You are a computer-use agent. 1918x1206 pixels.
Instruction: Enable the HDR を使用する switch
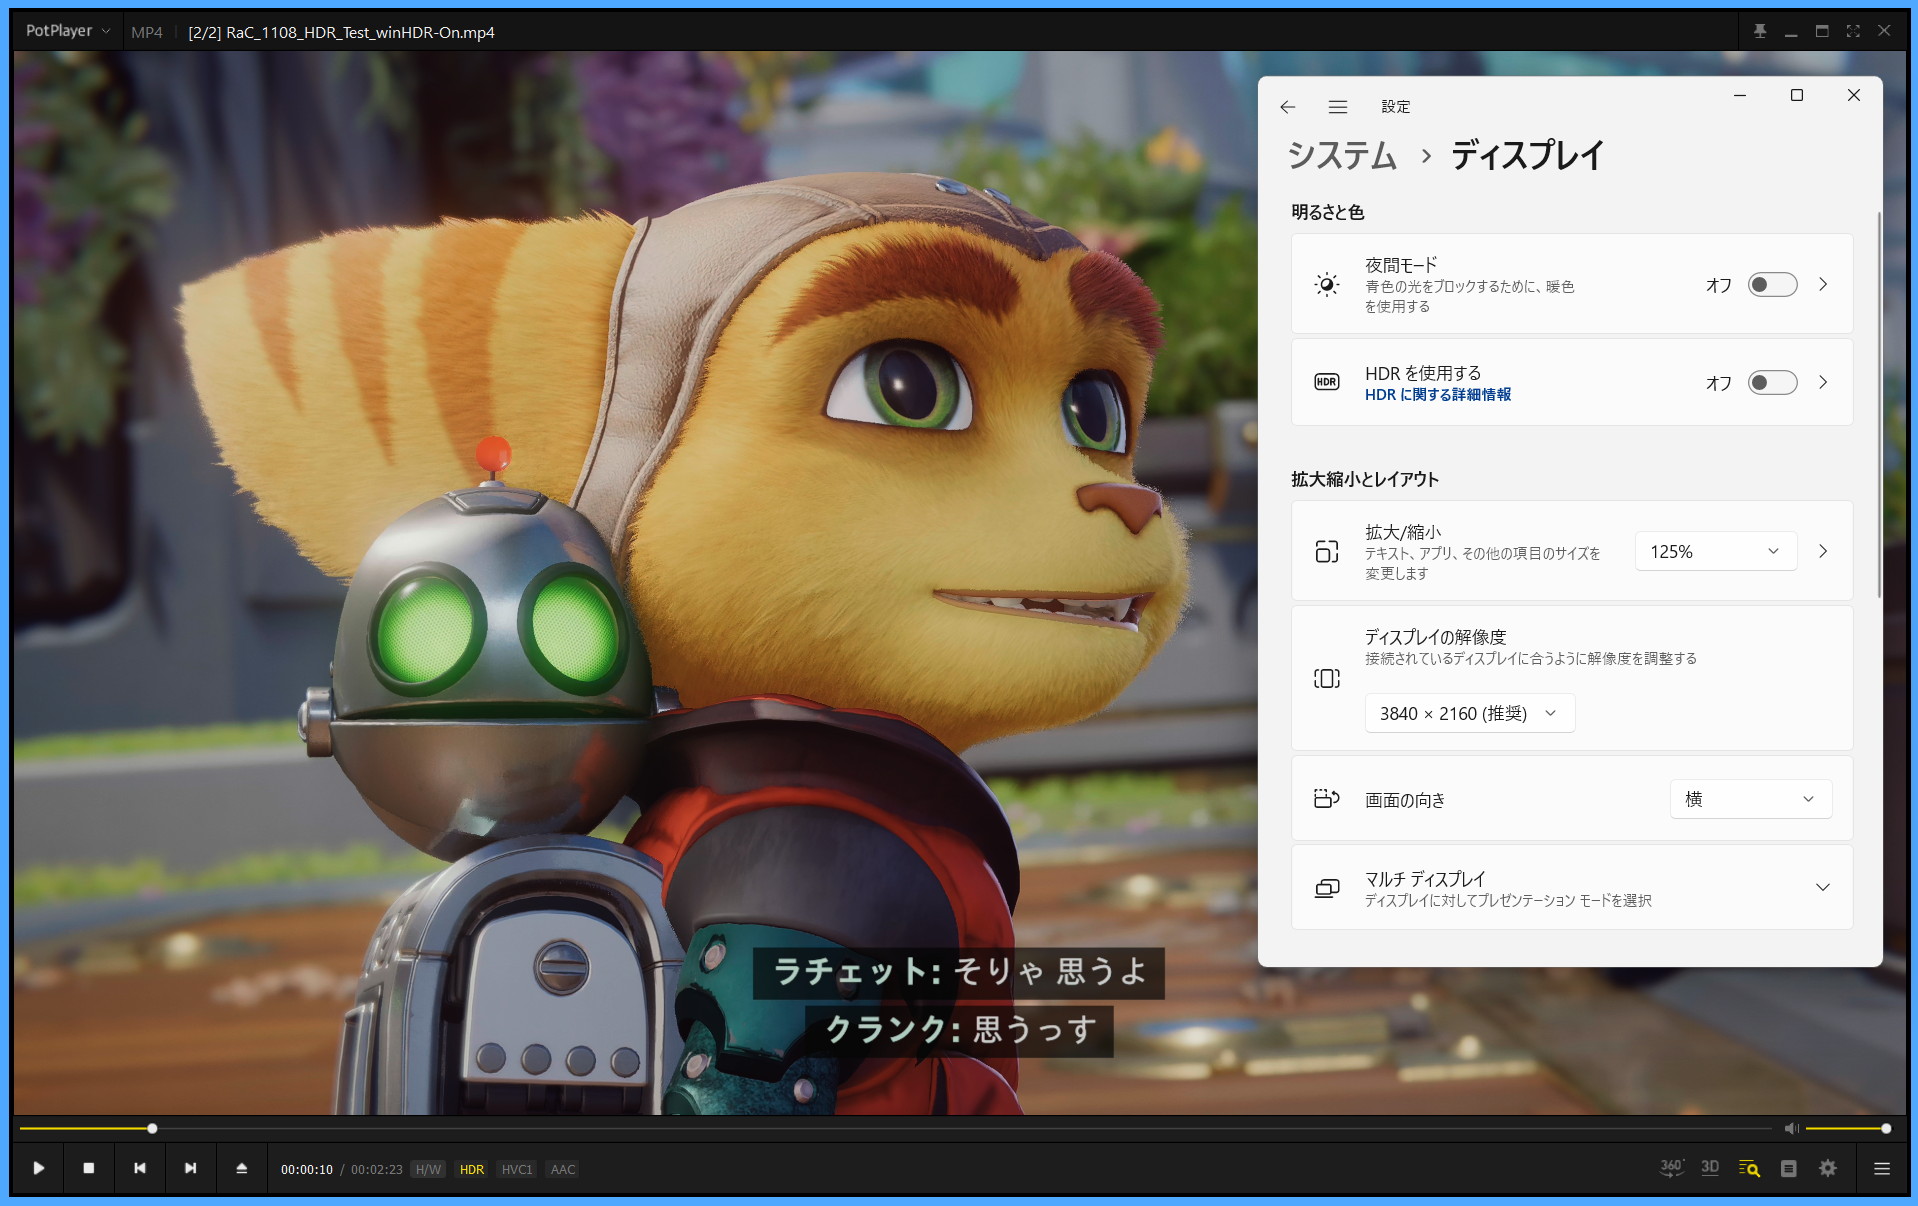pyautogui.click(x=1773, y=383)
